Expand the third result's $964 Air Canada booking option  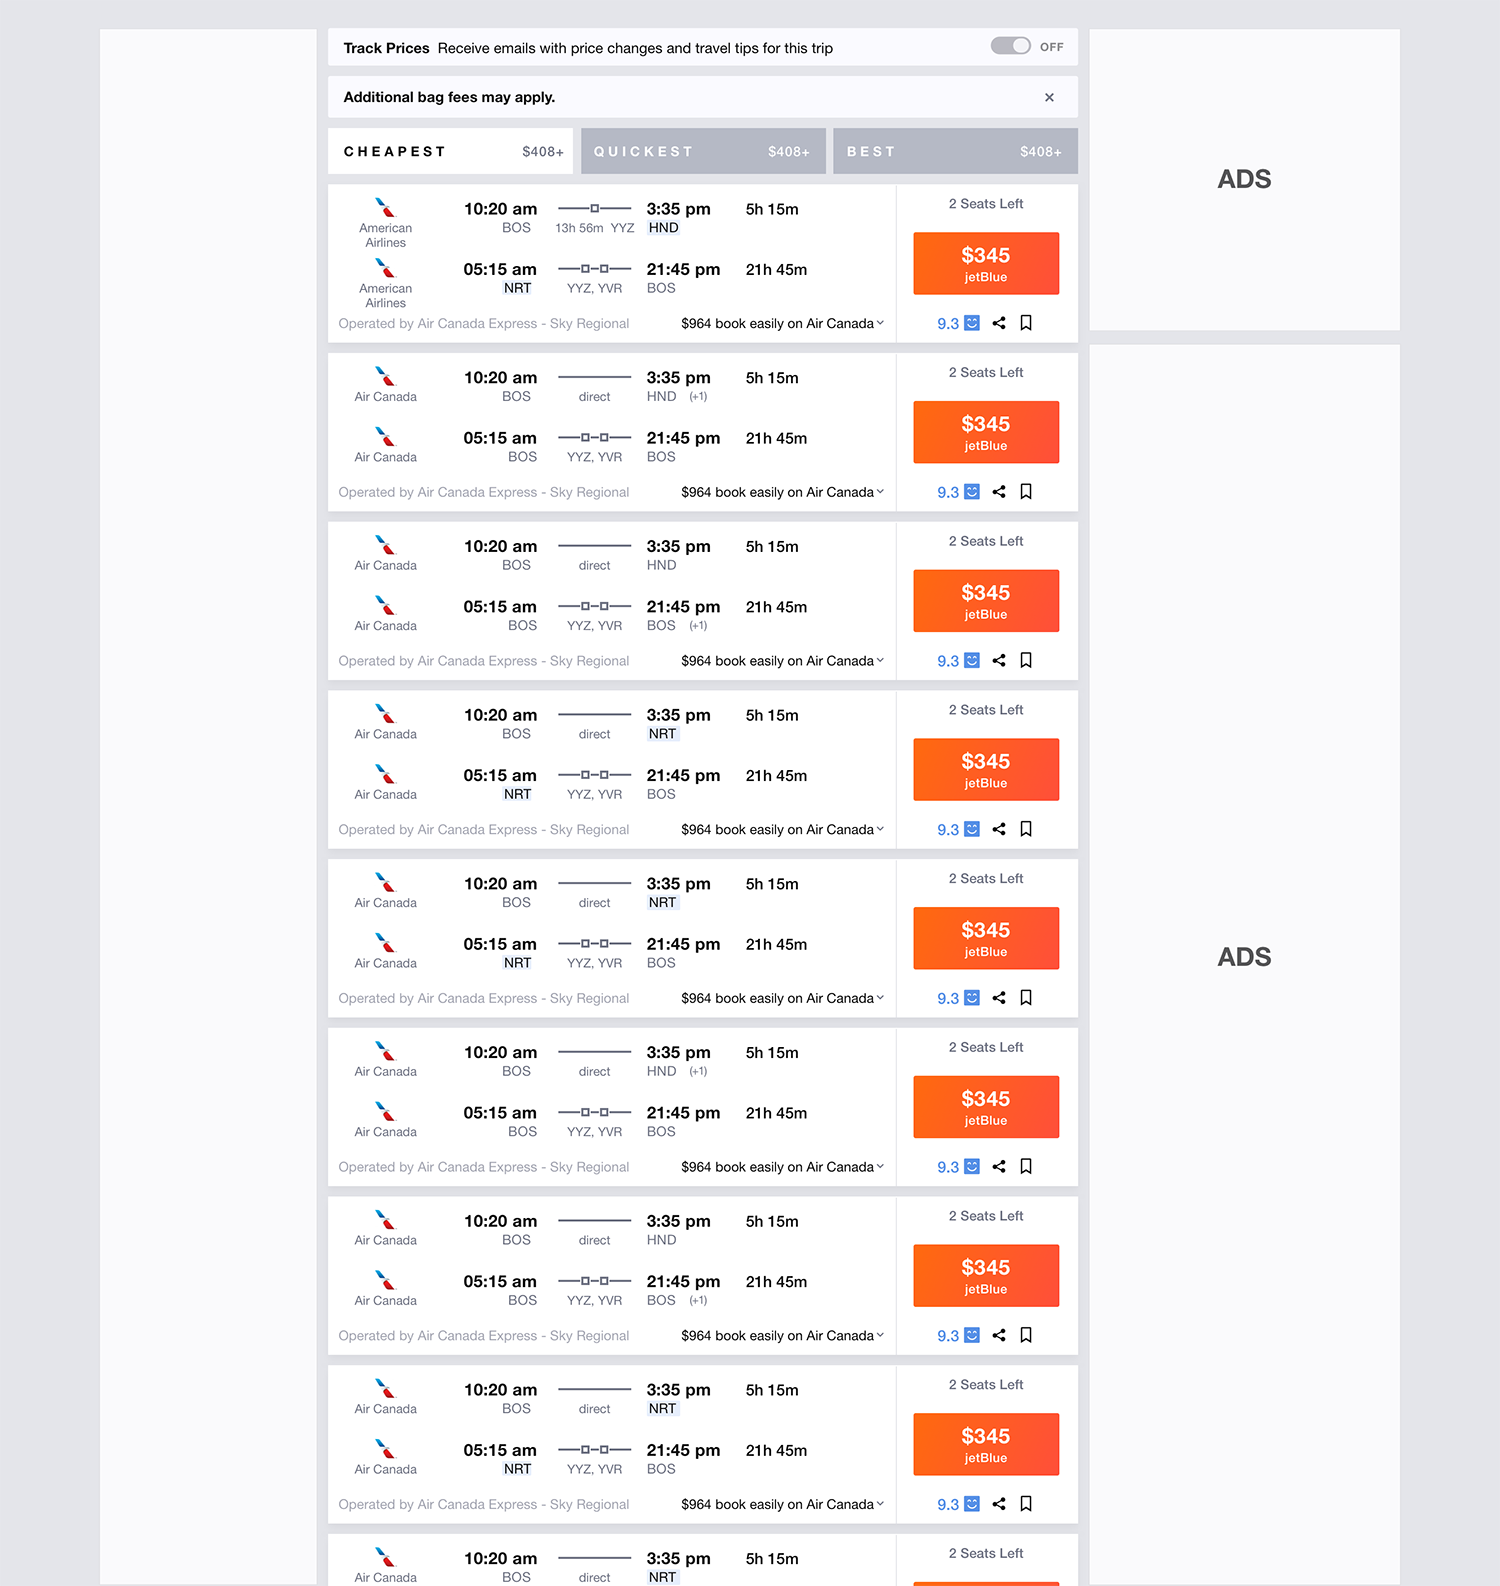(x=782, y=661)
